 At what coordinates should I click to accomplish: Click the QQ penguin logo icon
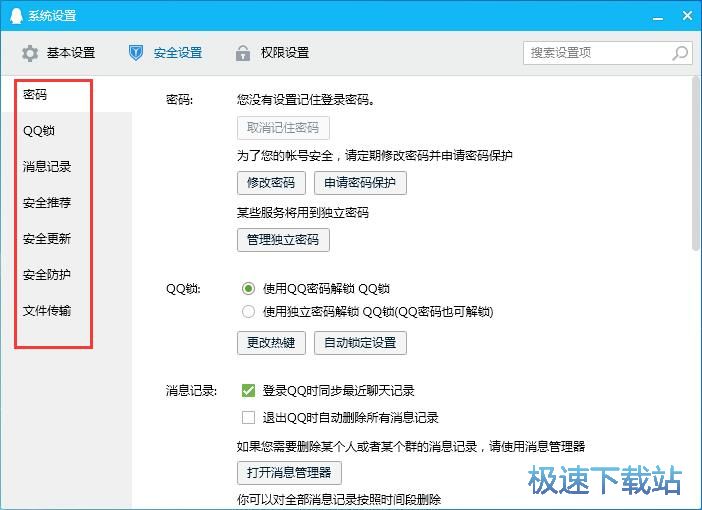tap(16, 16)
